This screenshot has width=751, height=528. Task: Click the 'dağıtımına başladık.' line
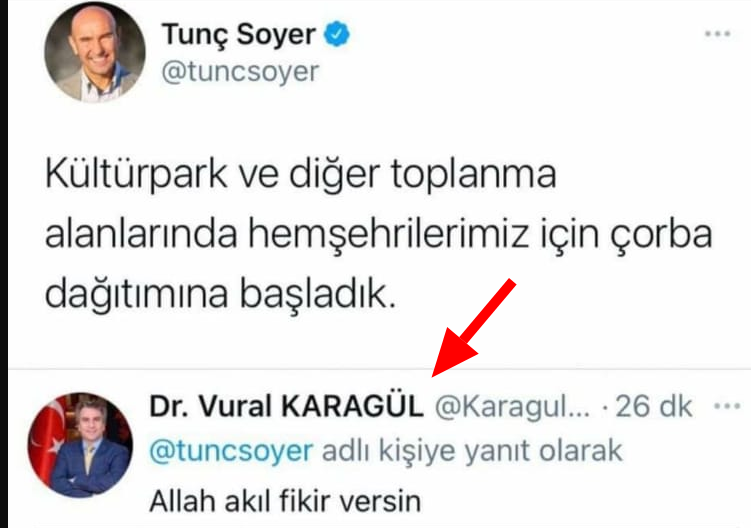click(221, 294)
